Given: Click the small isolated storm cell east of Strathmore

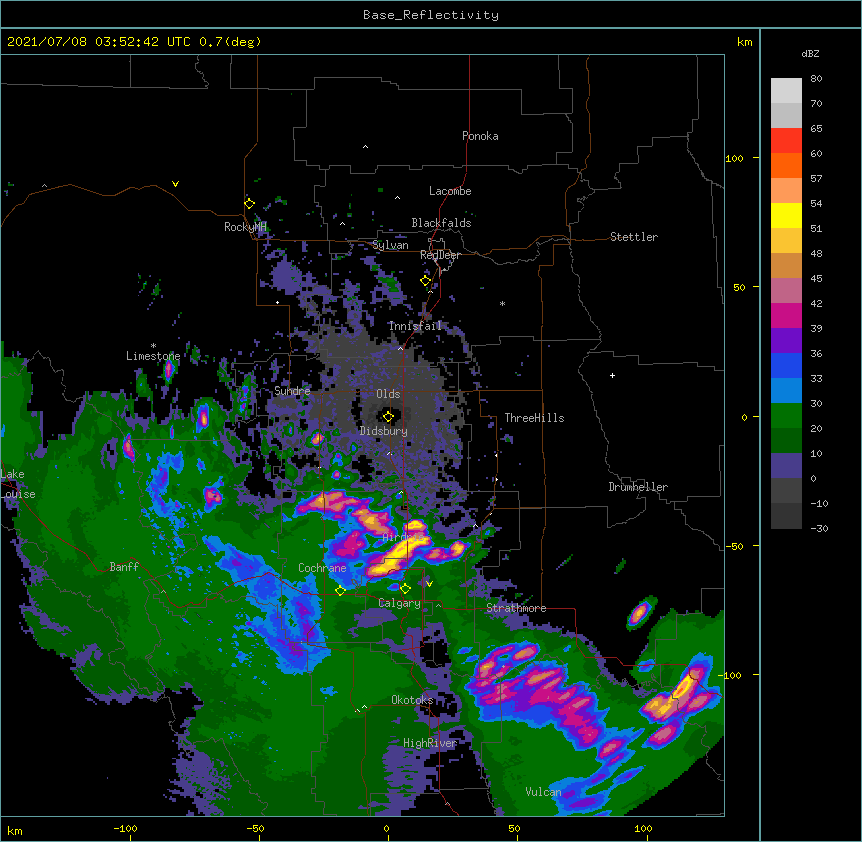Looking at the screenshot, I should (639, 613).
